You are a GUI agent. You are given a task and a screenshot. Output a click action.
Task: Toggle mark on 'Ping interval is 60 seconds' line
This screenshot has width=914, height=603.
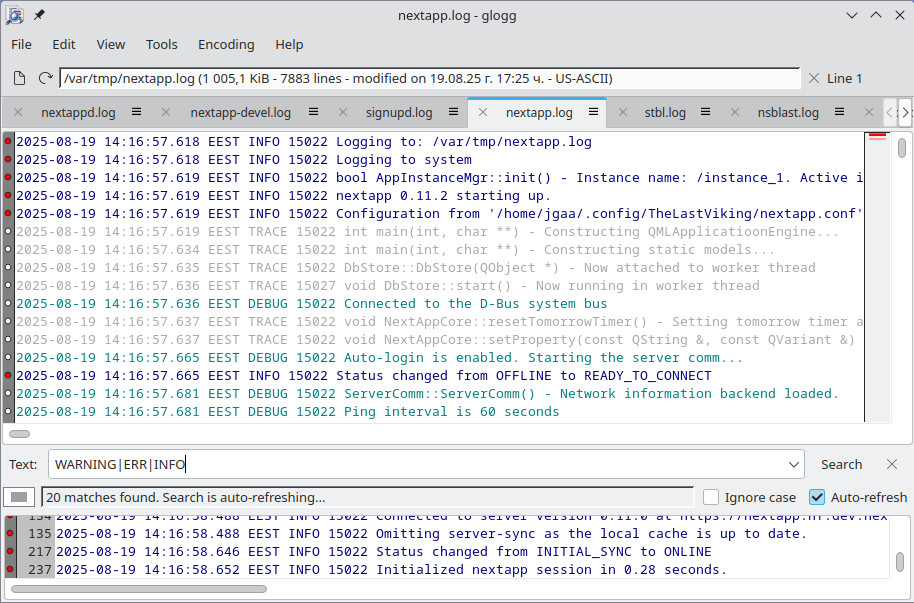coord(8,412)
